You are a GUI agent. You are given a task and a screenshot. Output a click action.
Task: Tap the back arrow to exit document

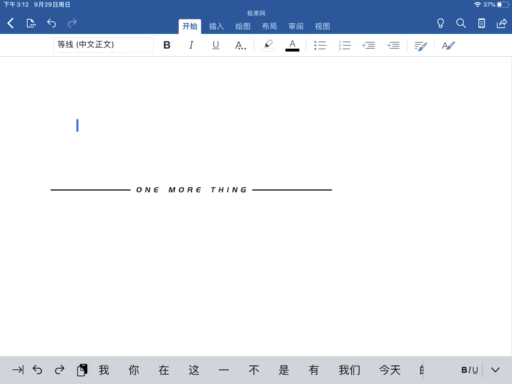[11, 23]
